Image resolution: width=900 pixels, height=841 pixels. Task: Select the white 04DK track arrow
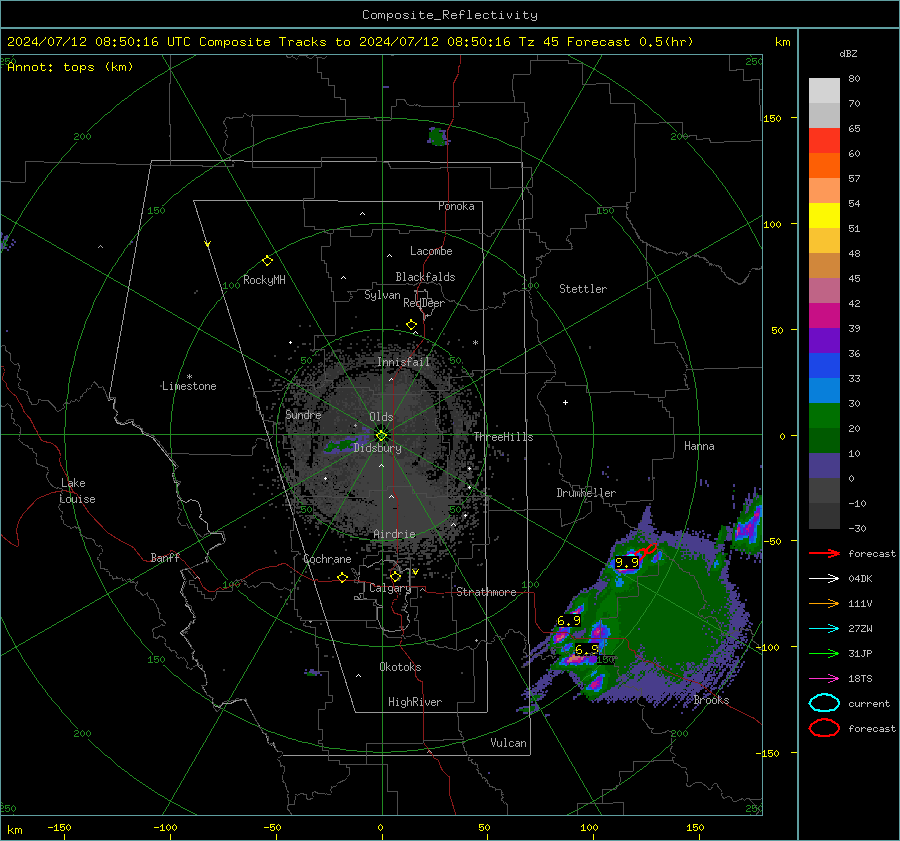824,578
